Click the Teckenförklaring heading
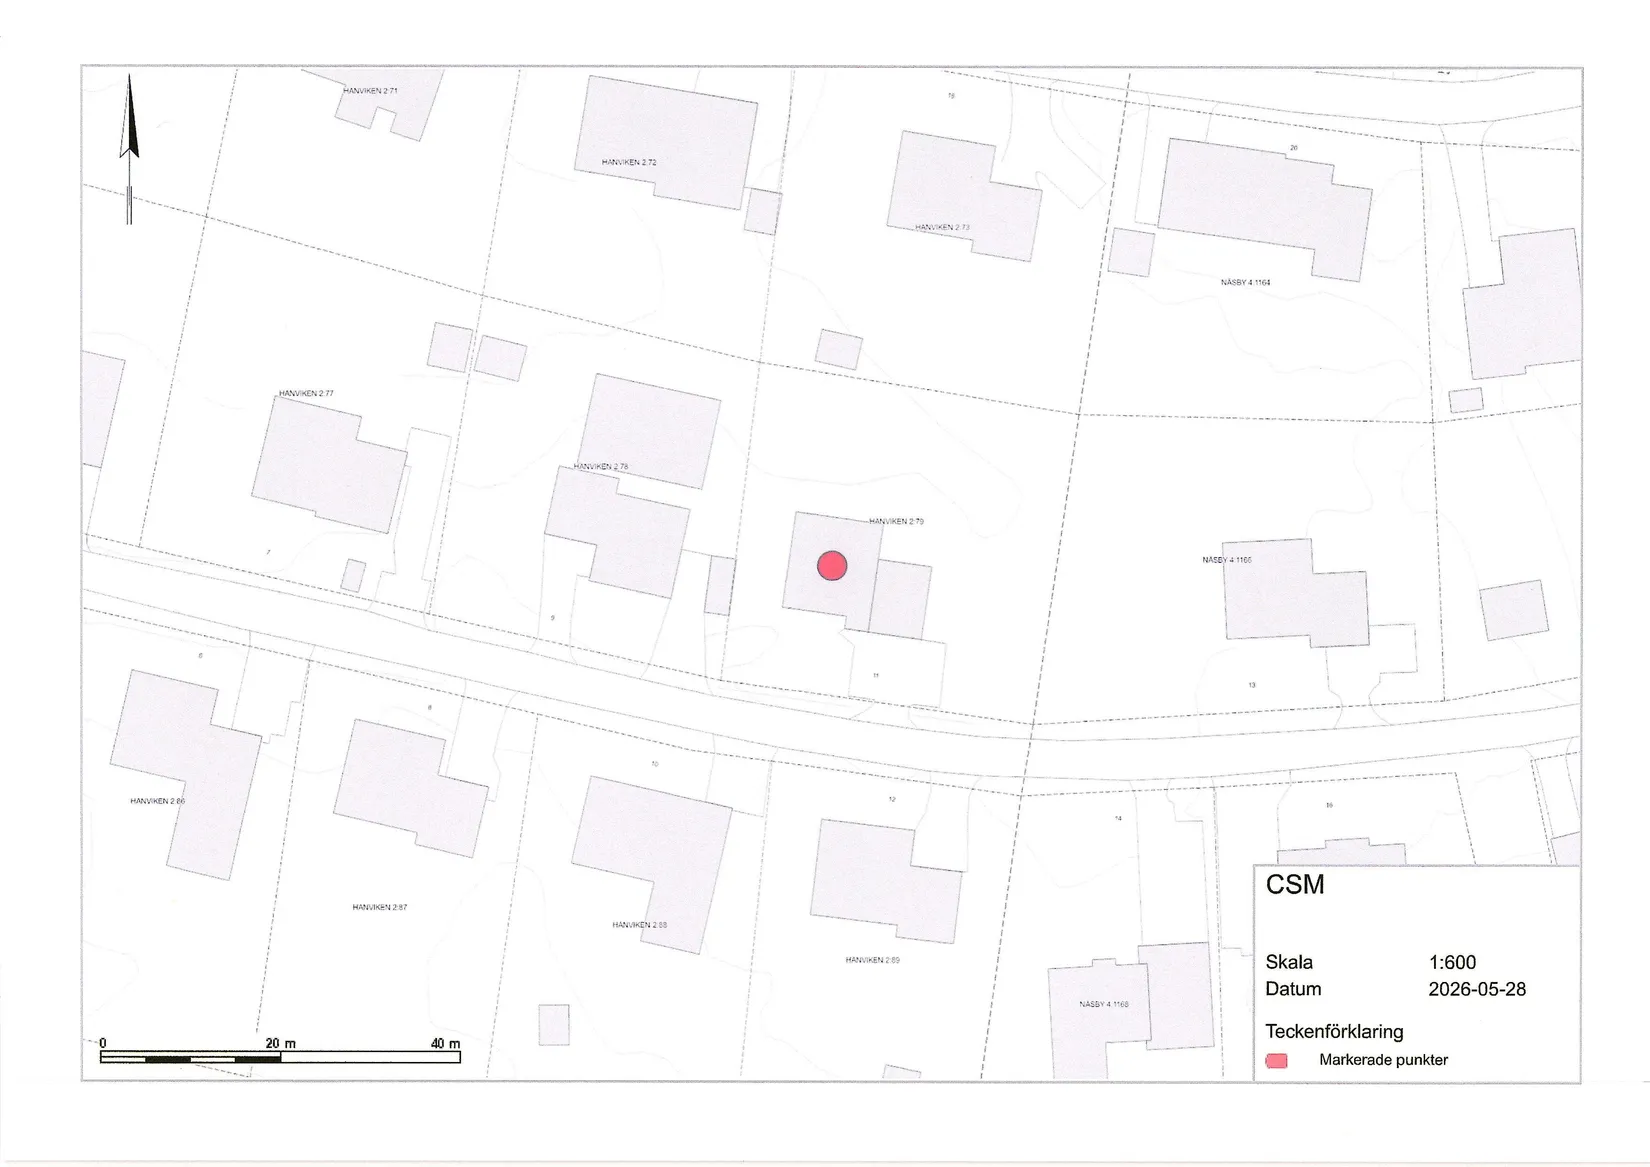The height and width of the screenshot is (1167, 1650). click(1334, 1031)
